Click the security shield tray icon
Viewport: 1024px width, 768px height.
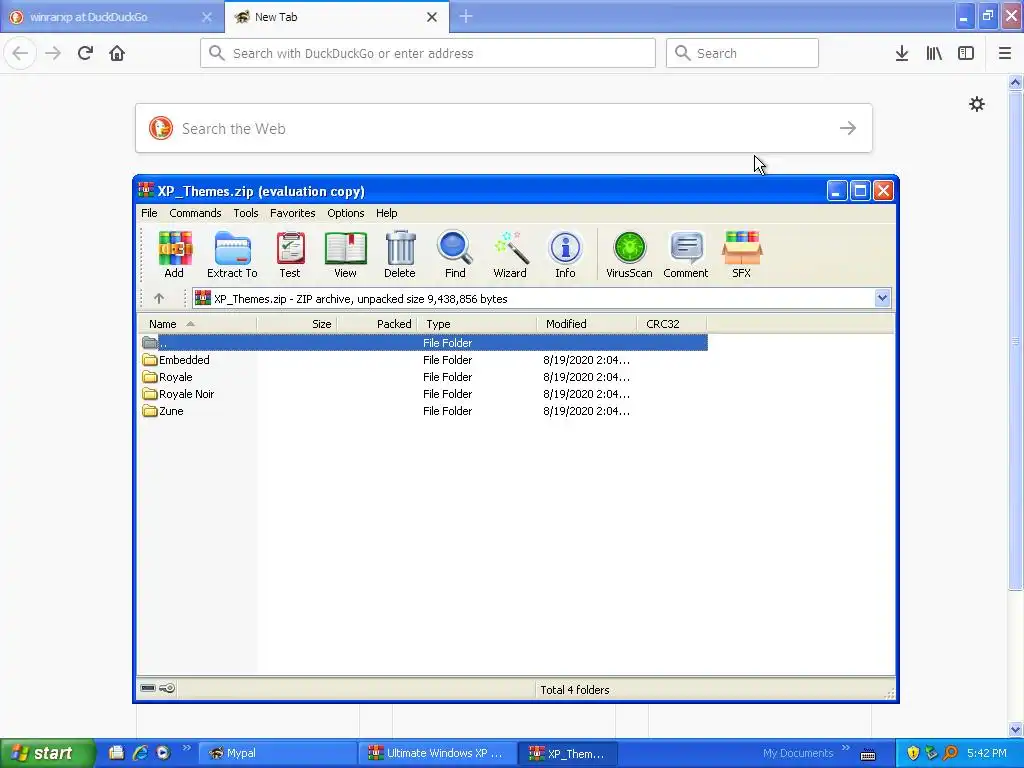coord(913,753)
